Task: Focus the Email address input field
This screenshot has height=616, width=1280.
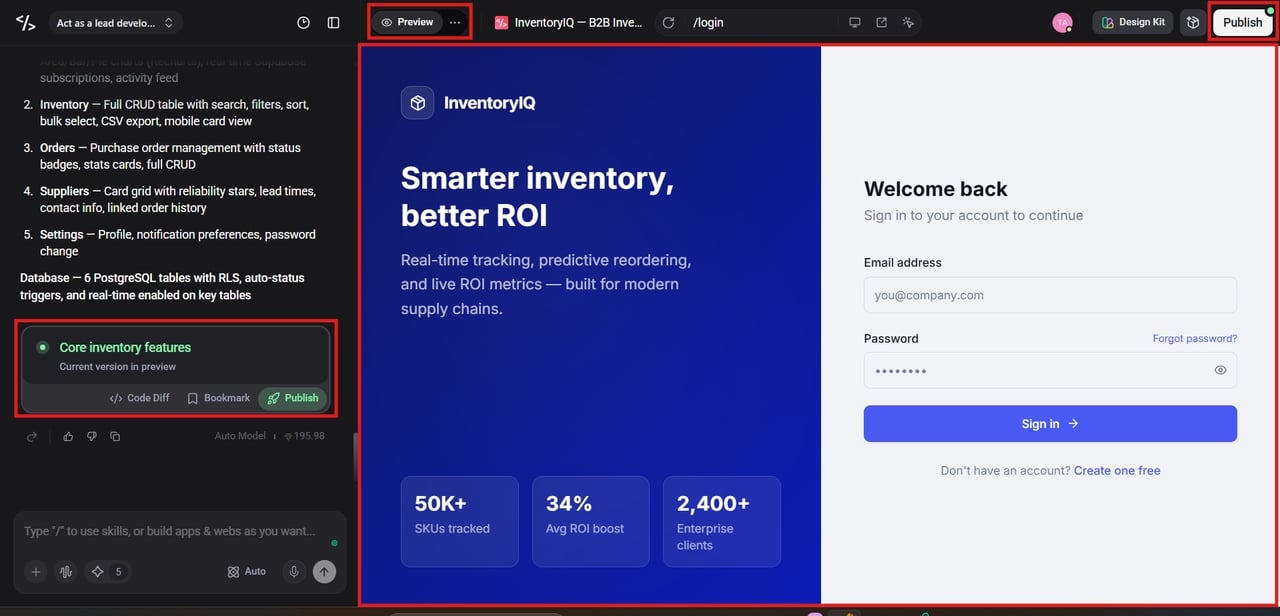Action: tap(1050, 295)
